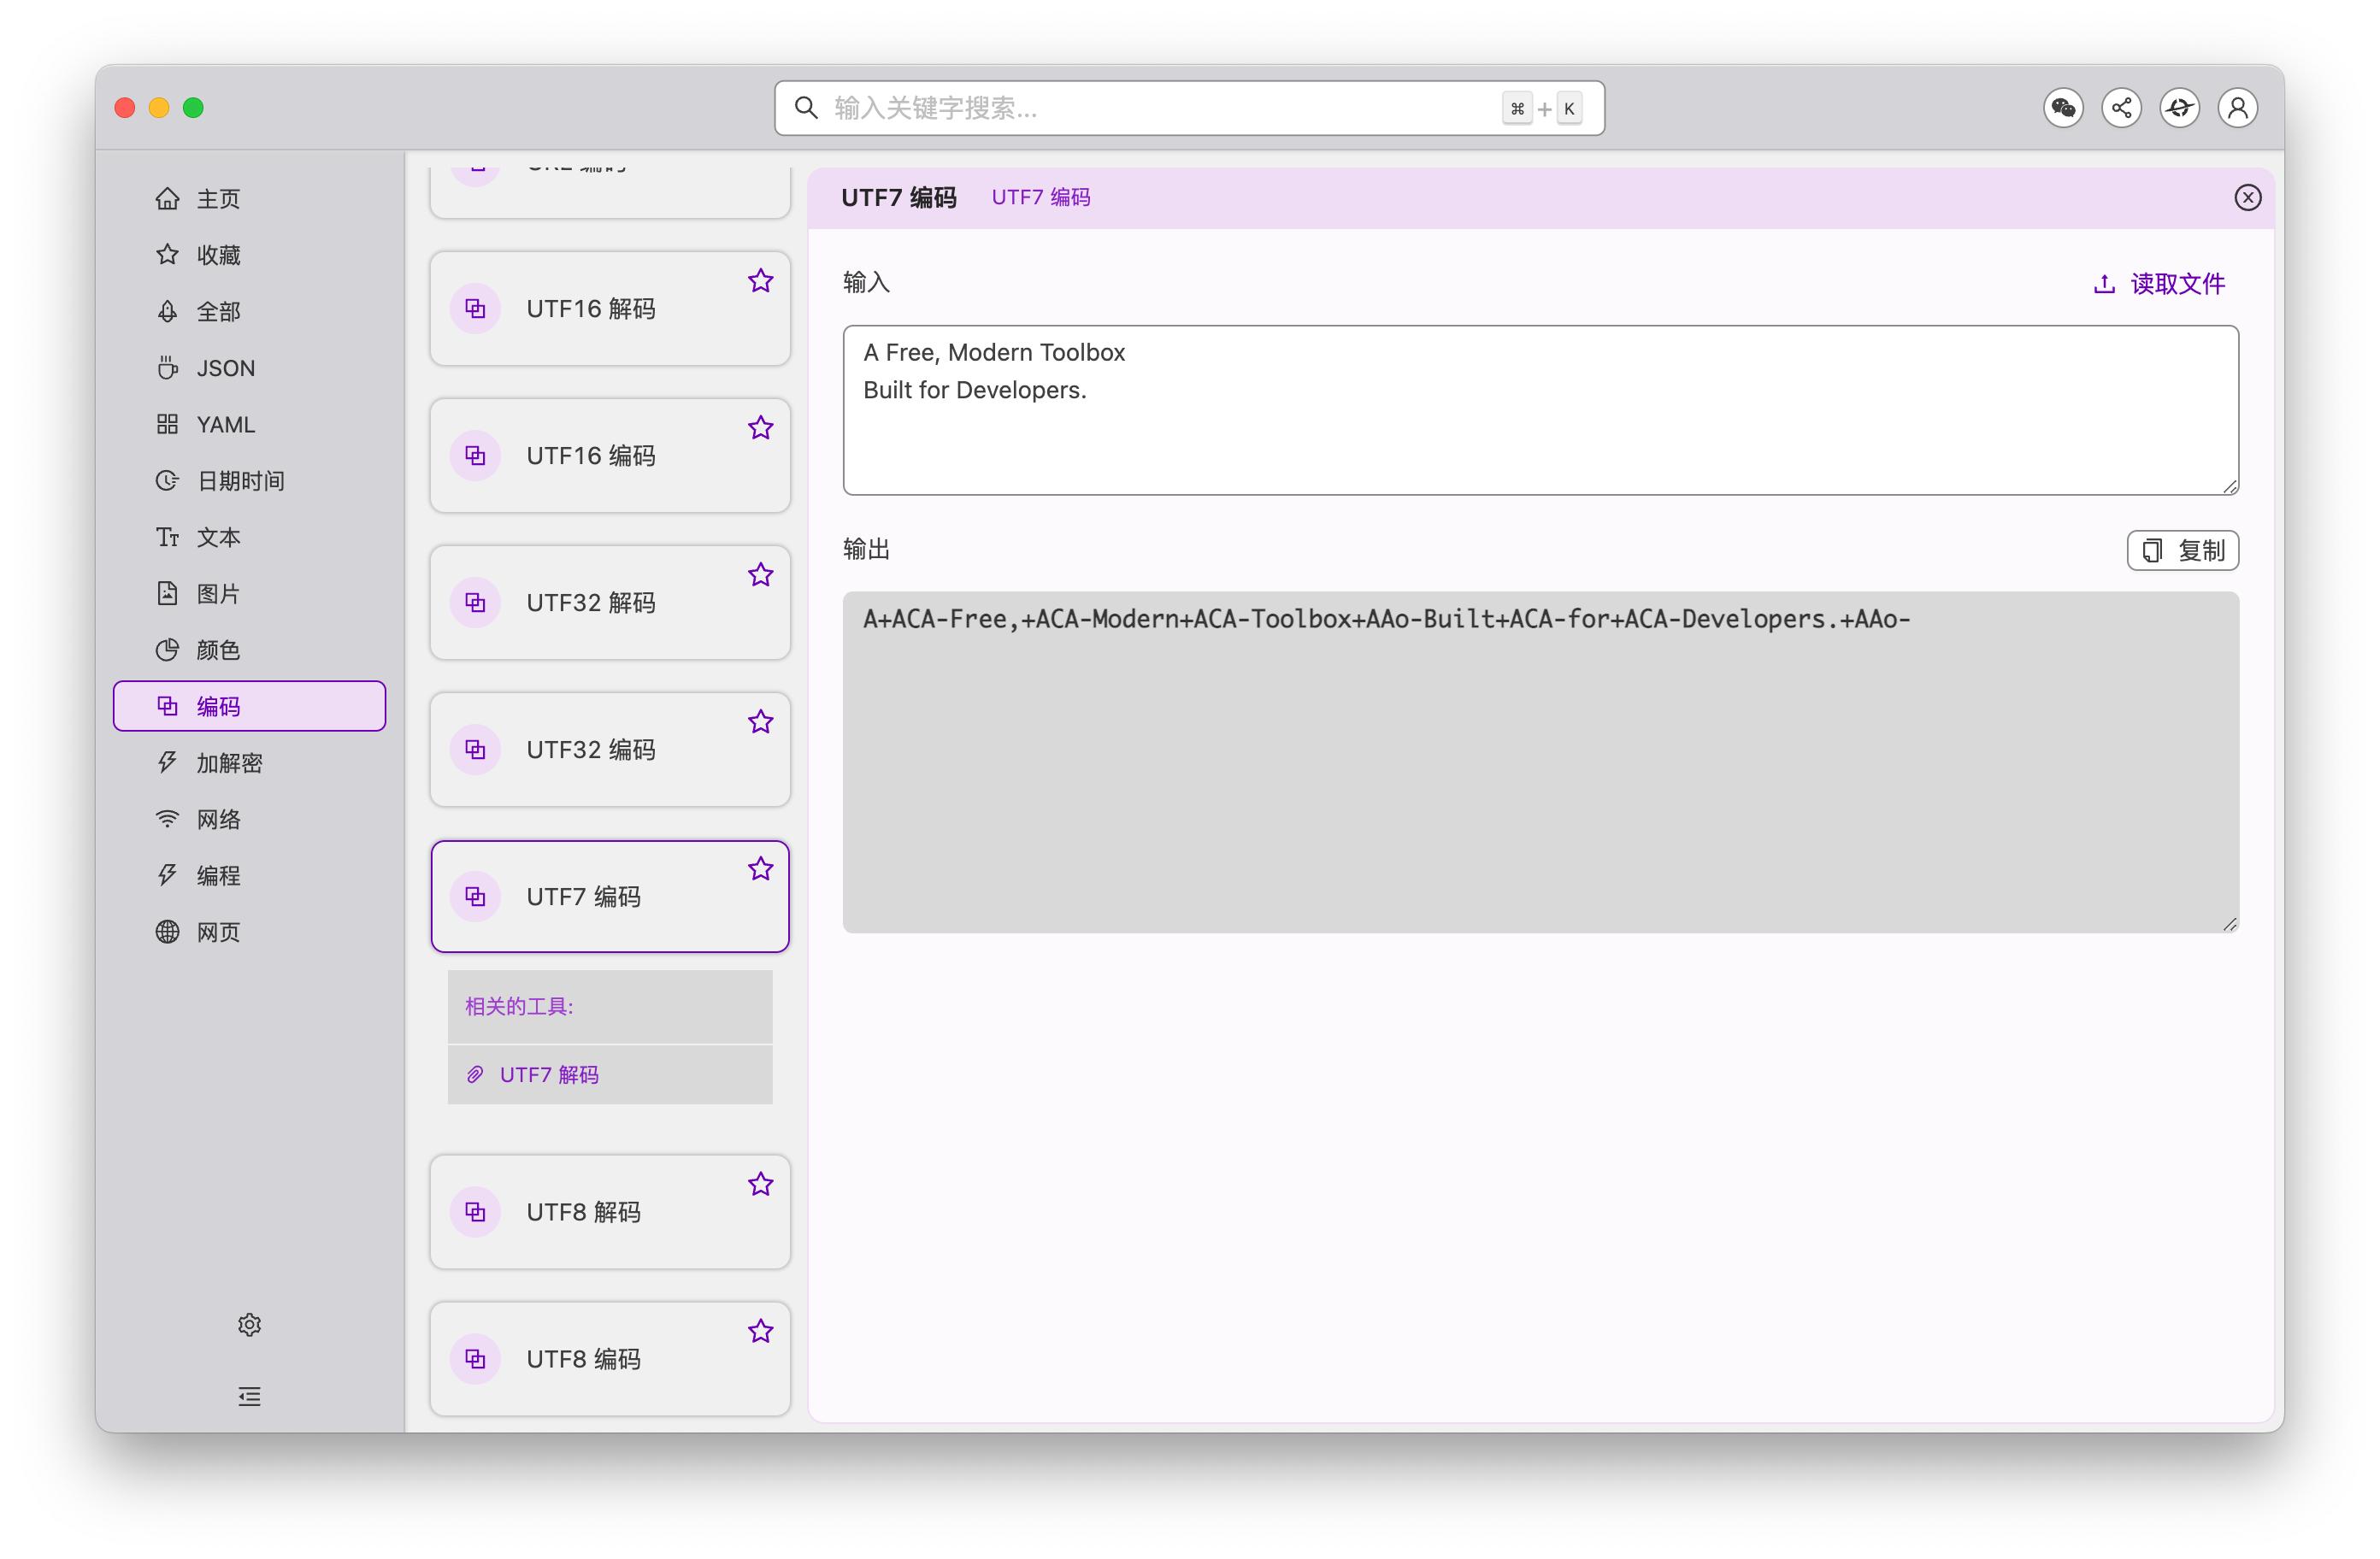Favorite the UTF8 编码 tool
This screenshot has height=1559, width=2380.
[760, 1331]
